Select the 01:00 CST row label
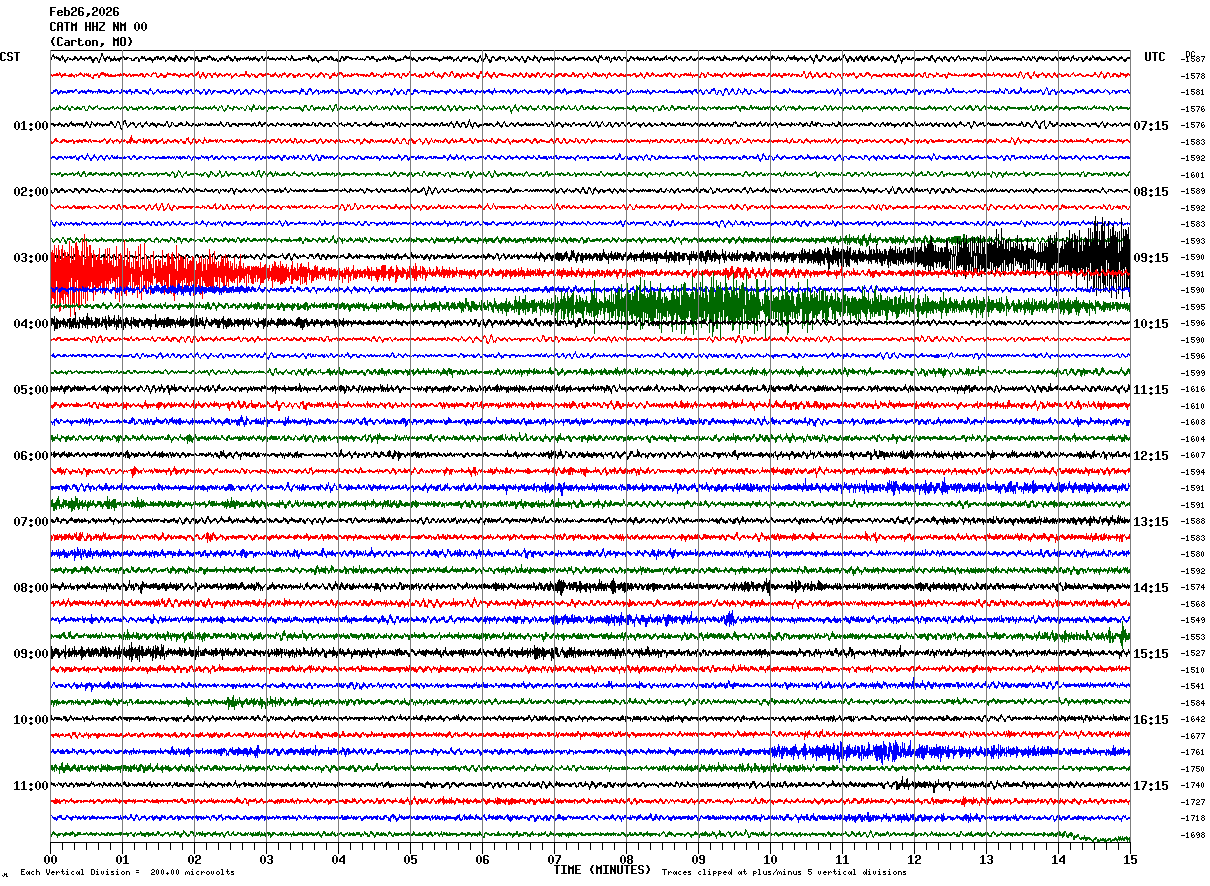This screenshot has width=1210, height=886. tap(31, 126)
